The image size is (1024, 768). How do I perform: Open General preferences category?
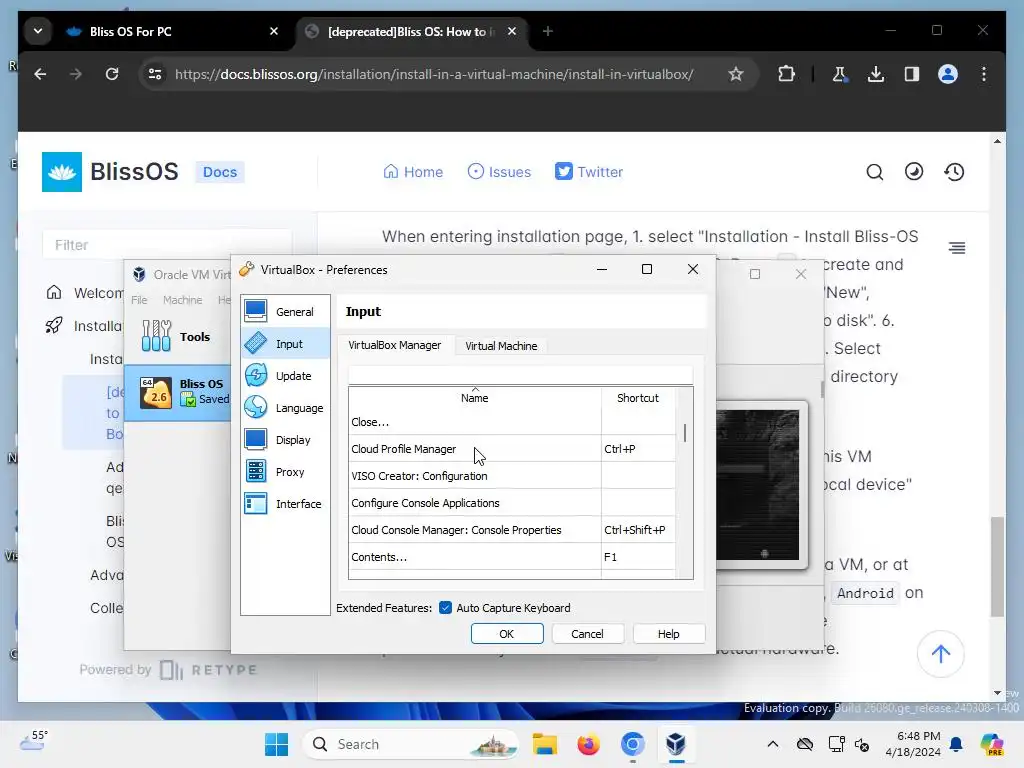[285, 312]
